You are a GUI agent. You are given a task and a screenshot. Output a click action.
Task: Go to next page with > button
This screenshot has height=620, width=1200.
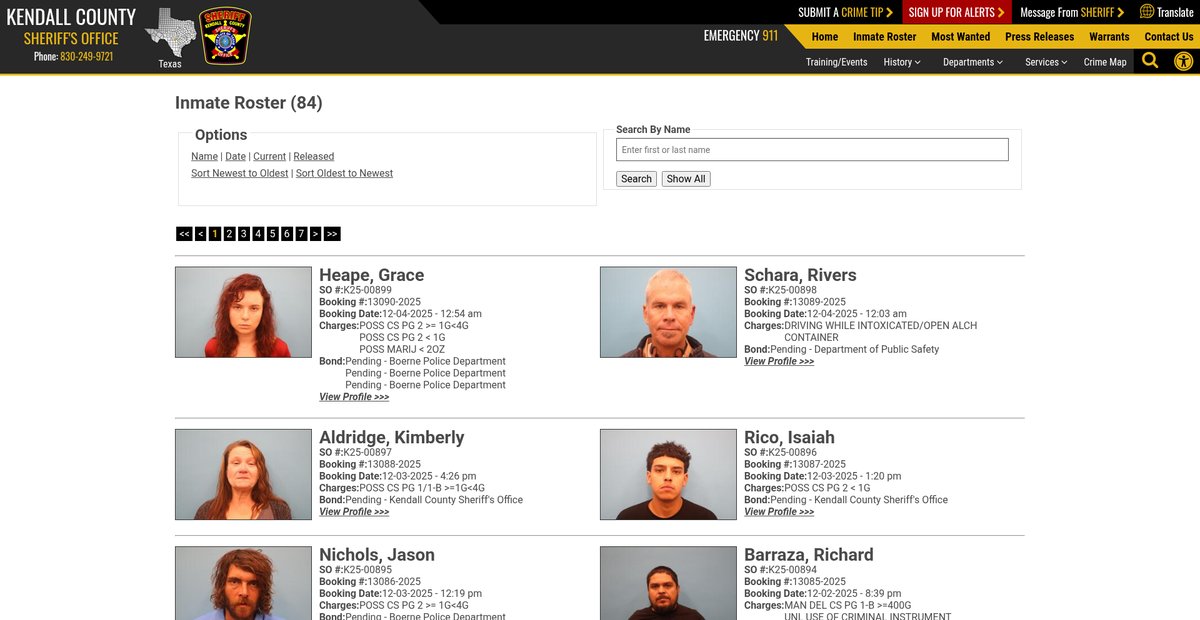click(315, 234)
